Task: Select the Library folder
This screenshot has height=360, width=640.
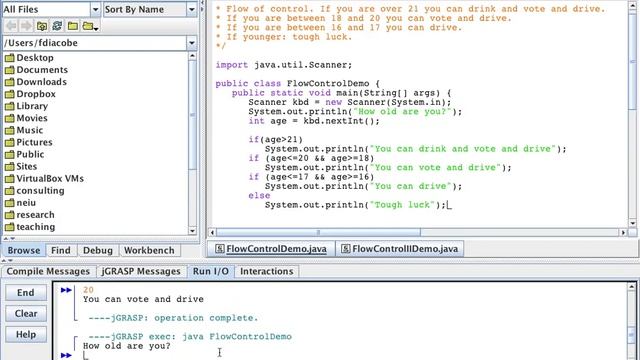Action: 32,106
